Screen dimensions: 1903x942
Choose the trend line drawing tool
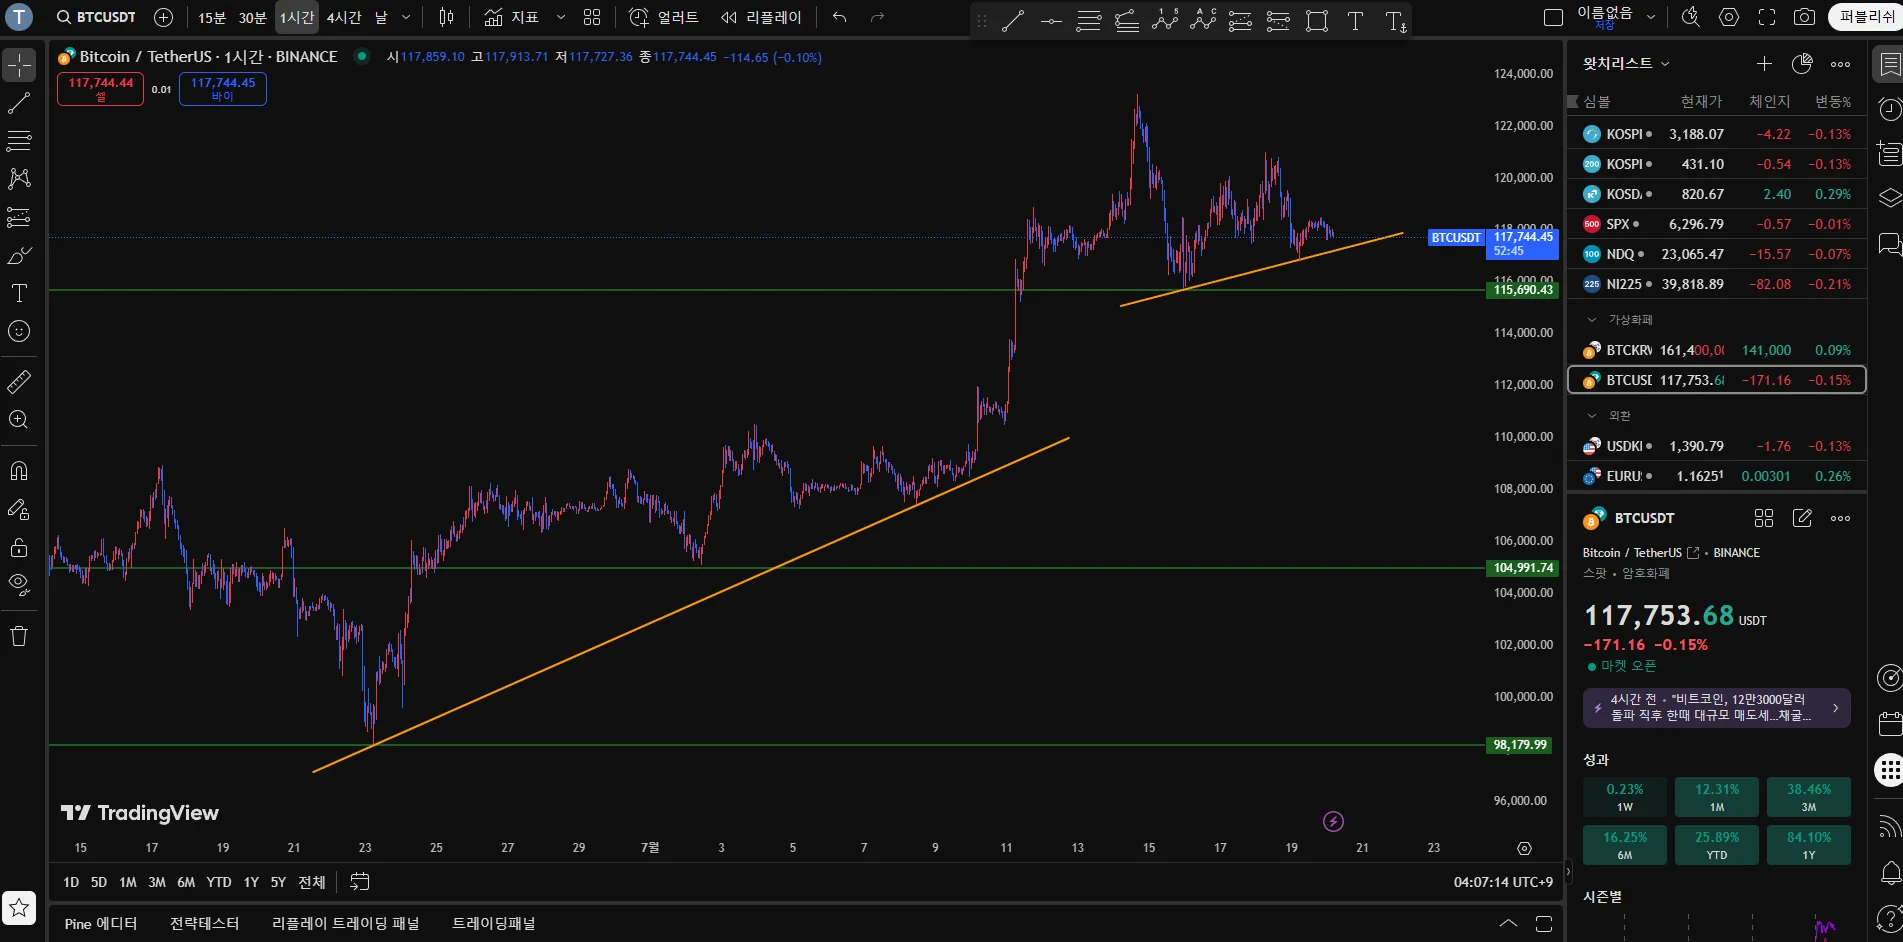coord(19,103)
